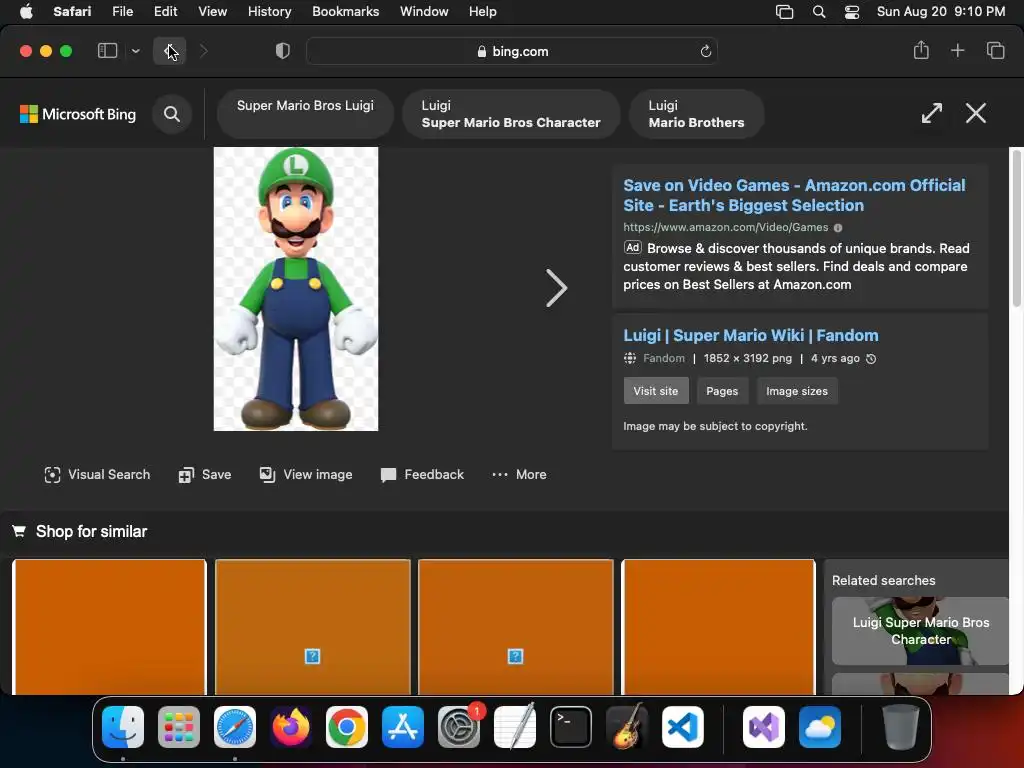This screenshot has width=1024, height=768.
Task: Start Visual Search on the image
Action: 97,475
